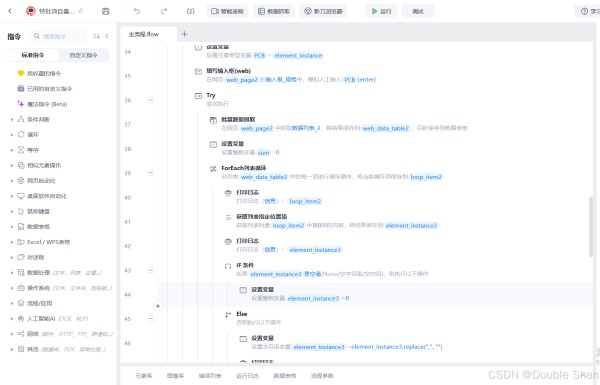Click the save (floppy disk) icon
This screenshot has height=385, width=600.
[x=106, y=11]
